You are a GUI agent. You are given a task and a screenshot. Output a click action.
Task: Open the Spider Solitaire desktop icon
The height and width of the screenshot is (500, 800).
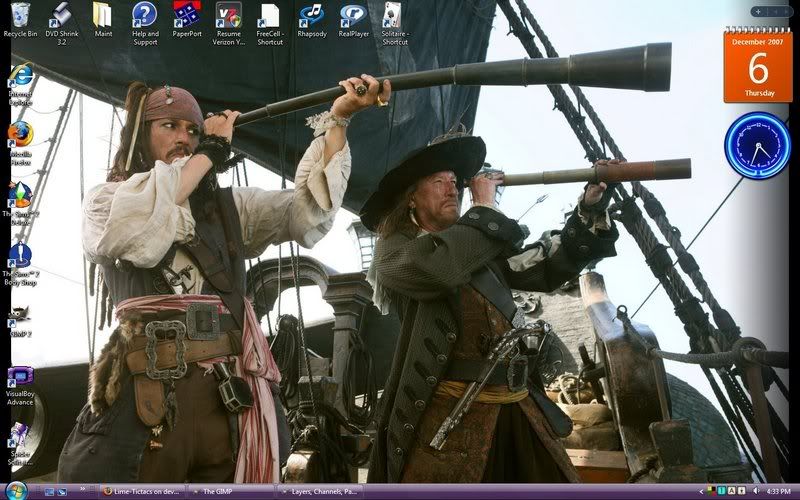click(20, 443)
